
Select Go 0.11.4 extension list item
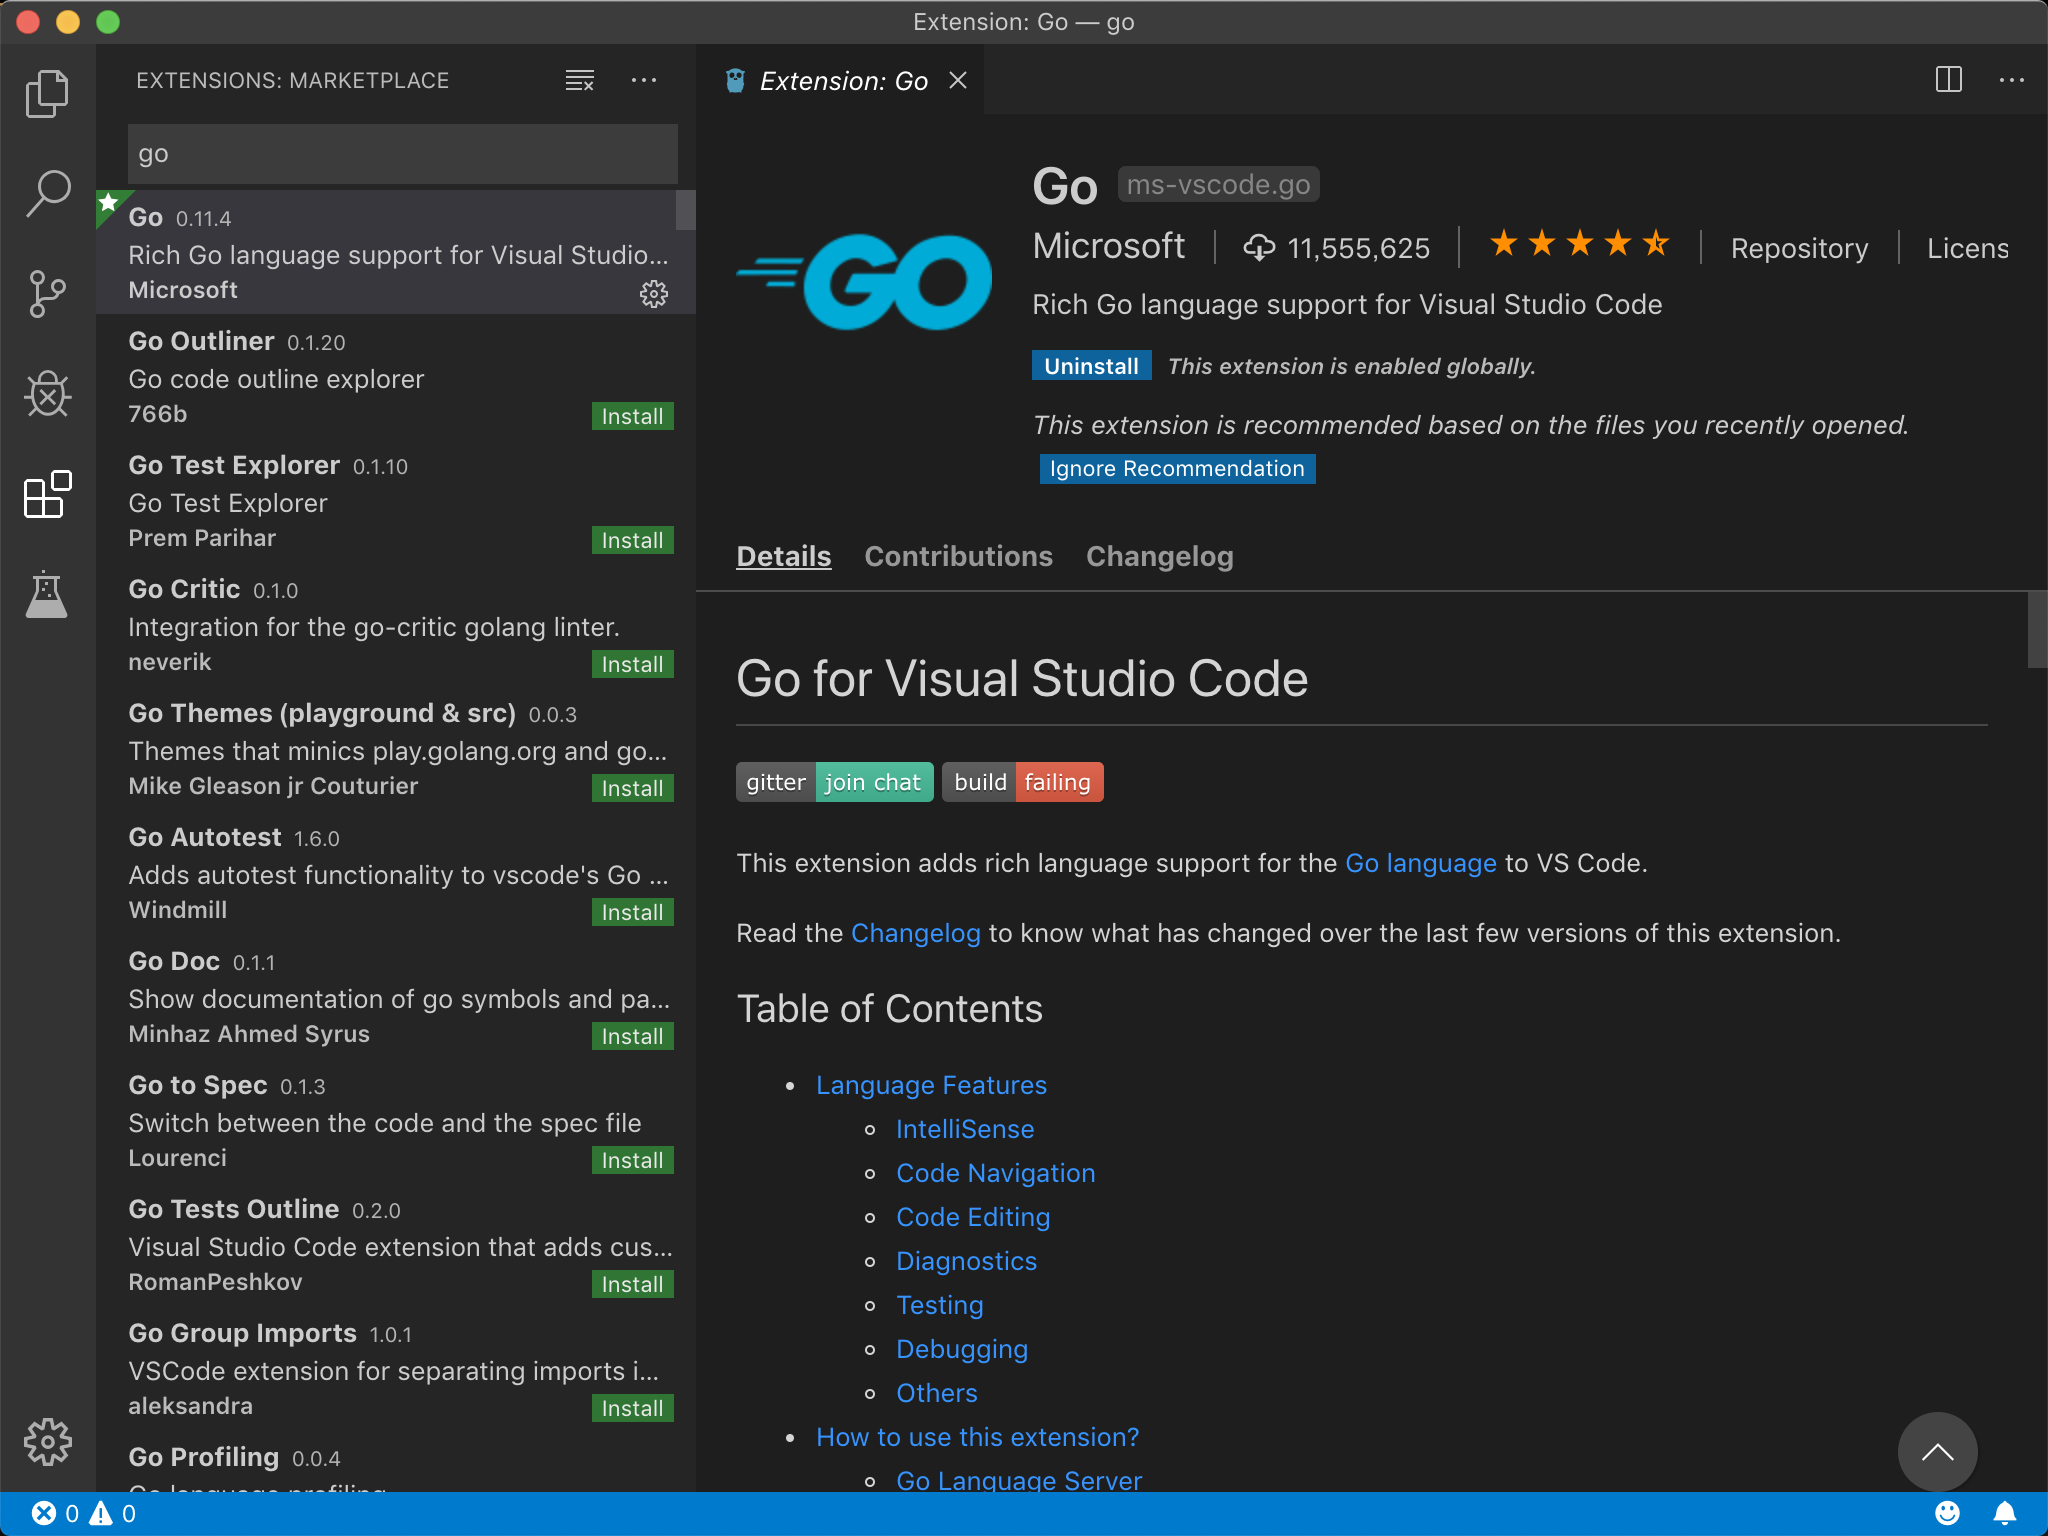[x=396, y=252]
